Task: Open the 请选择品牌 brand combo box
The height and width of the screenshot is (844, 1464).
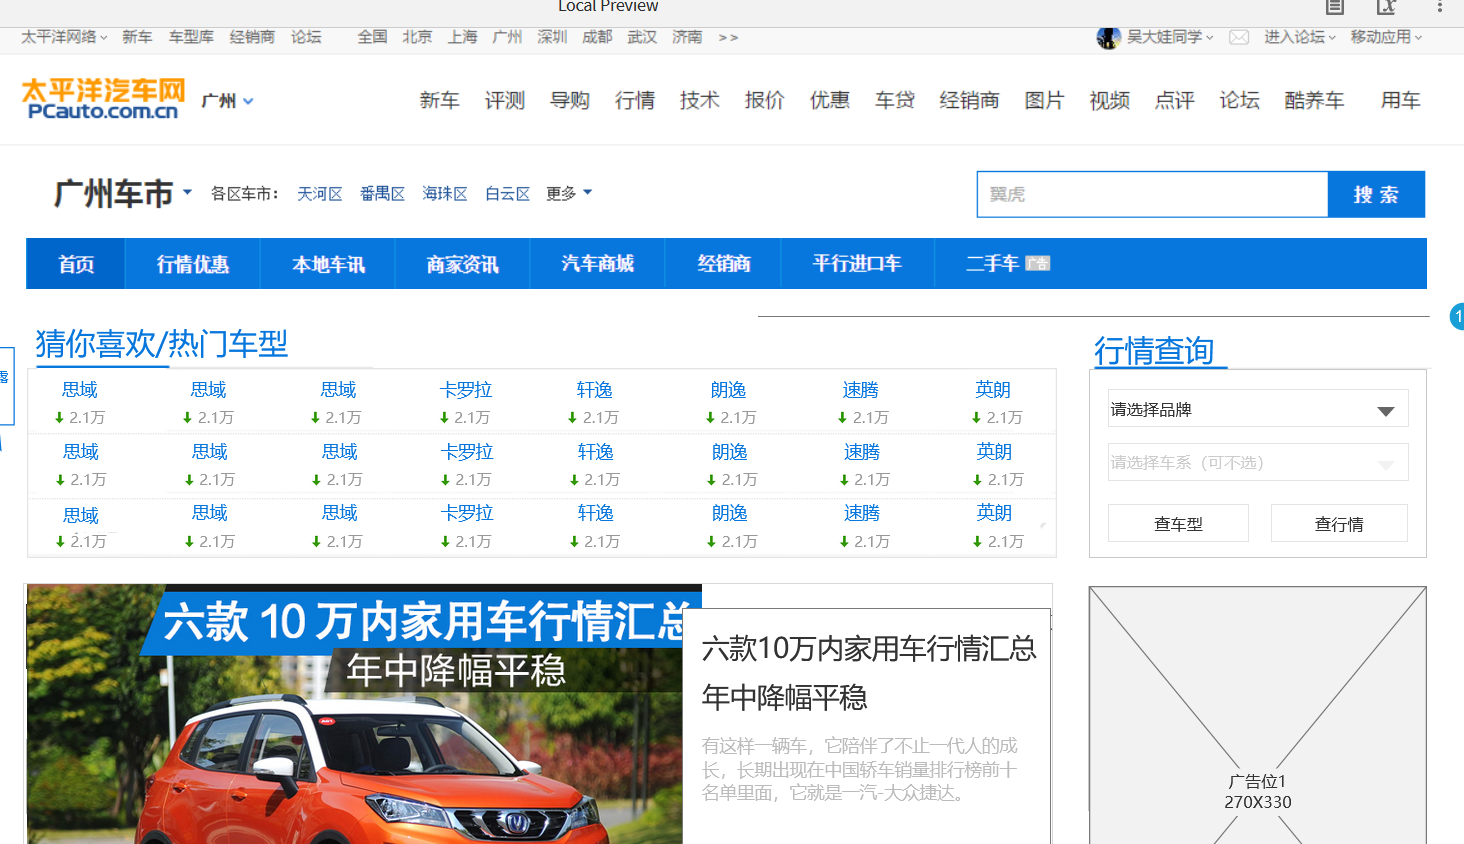Action: point(1258,409)
